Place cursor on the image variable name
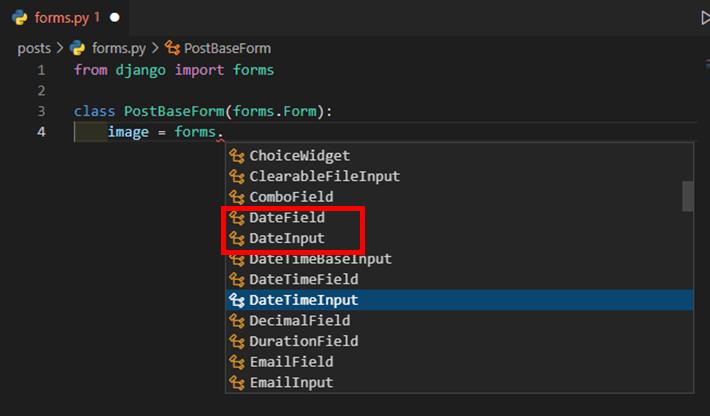710x416 pixels. pyautogui.click(x=128, y=133)
